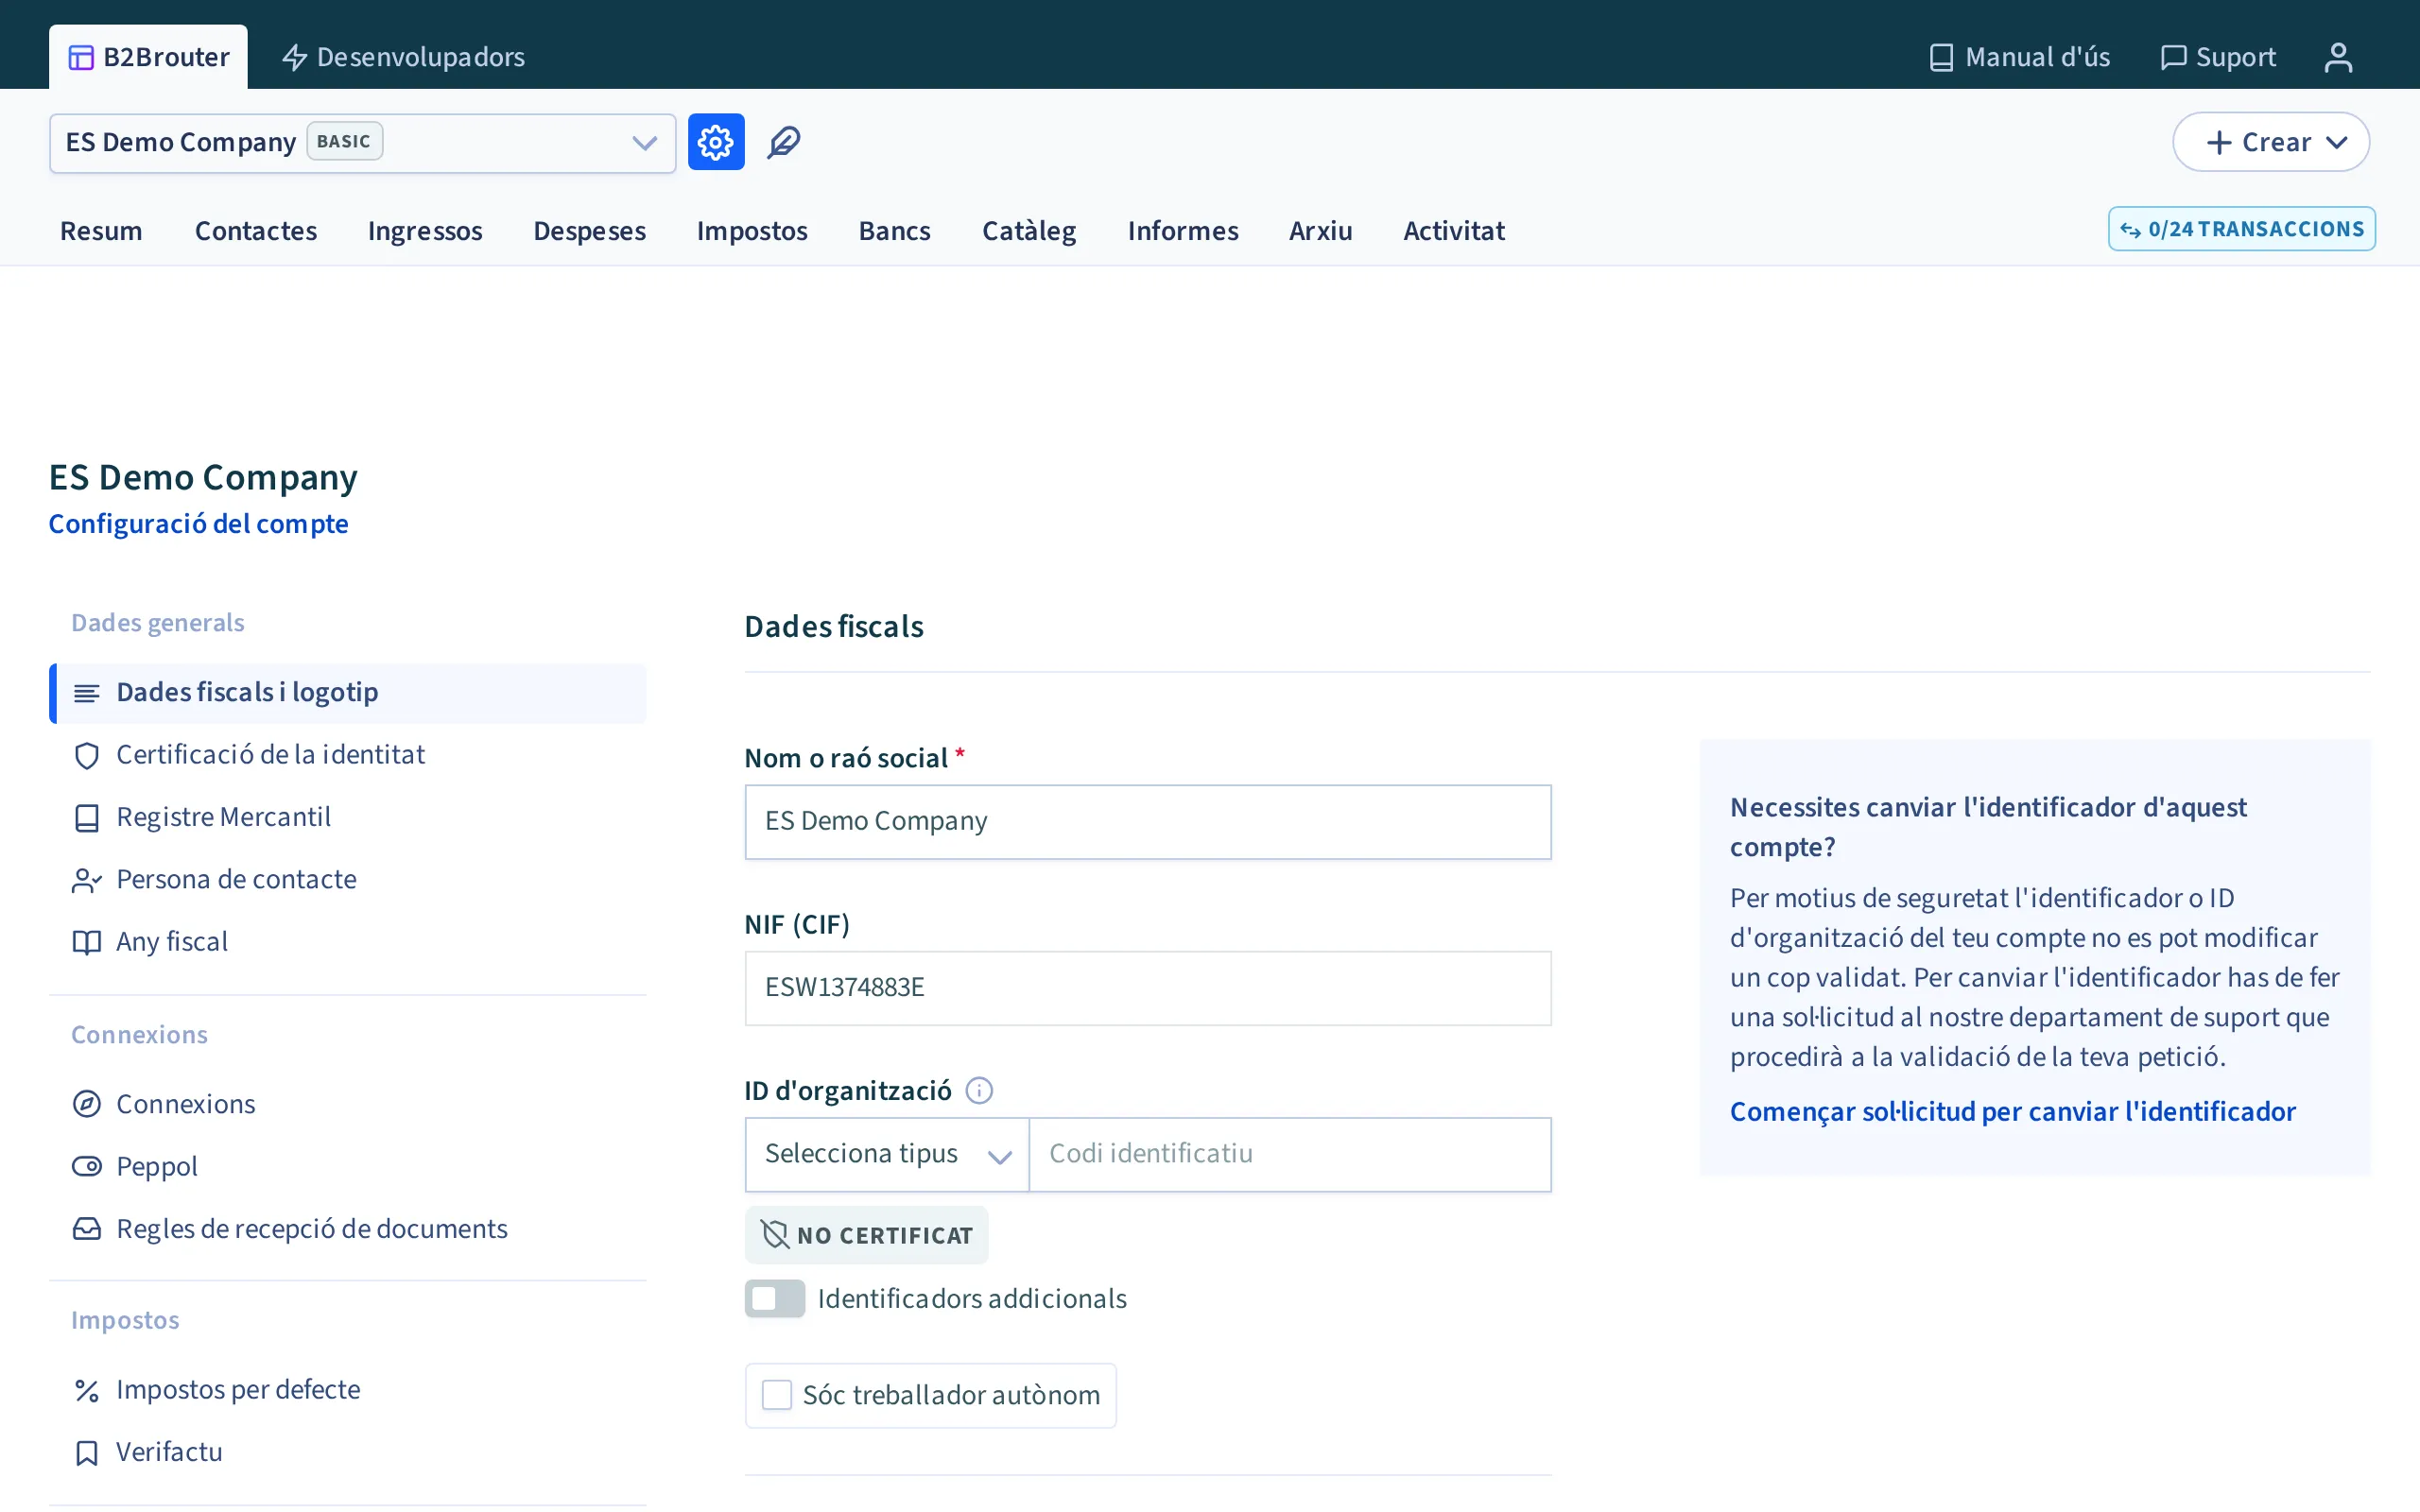The height and width of the screenshot is (1512, 2420).
Task: Select Peppol in sidebar
Action: (x=348, y=1166)
